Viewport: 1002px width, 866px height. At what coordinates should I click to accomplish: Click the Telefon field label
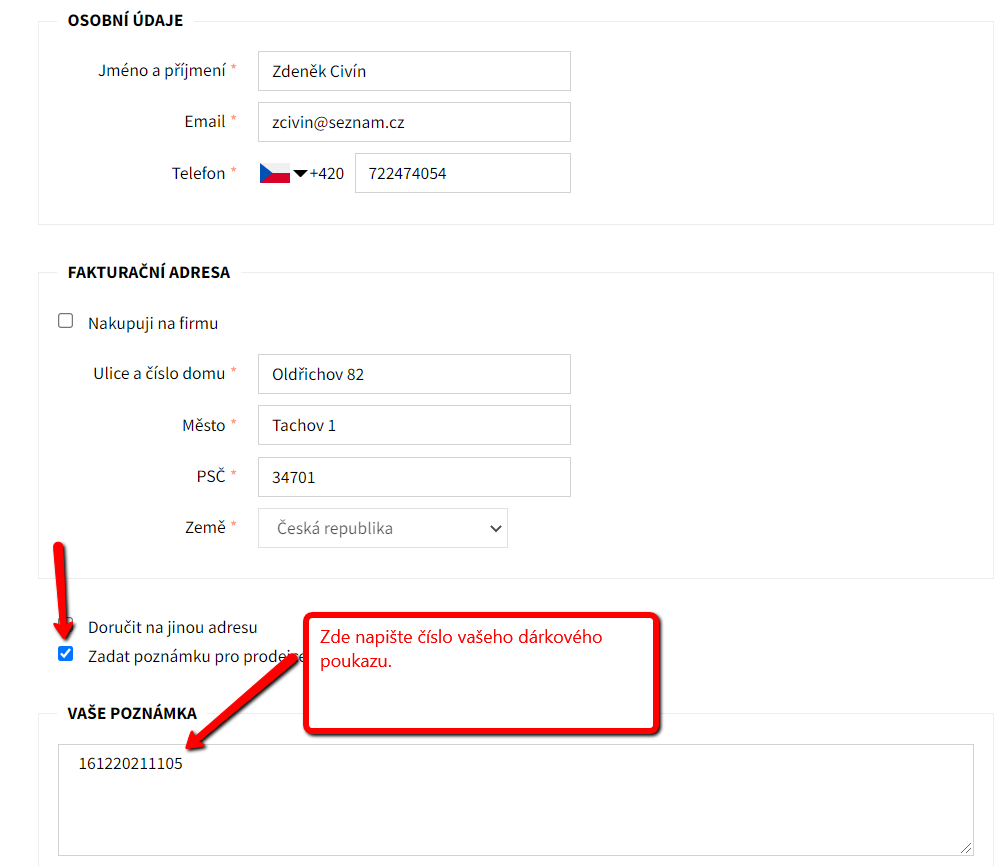(198, 173)
